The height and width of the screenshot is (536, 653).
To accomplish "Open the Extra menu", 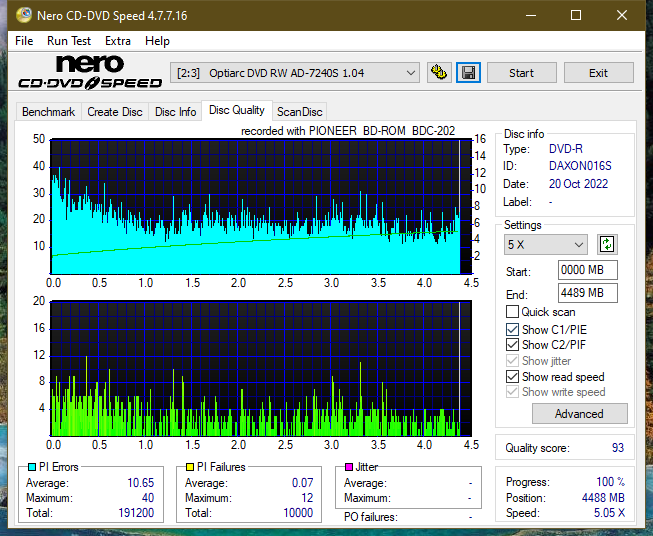I will point(118,41).
